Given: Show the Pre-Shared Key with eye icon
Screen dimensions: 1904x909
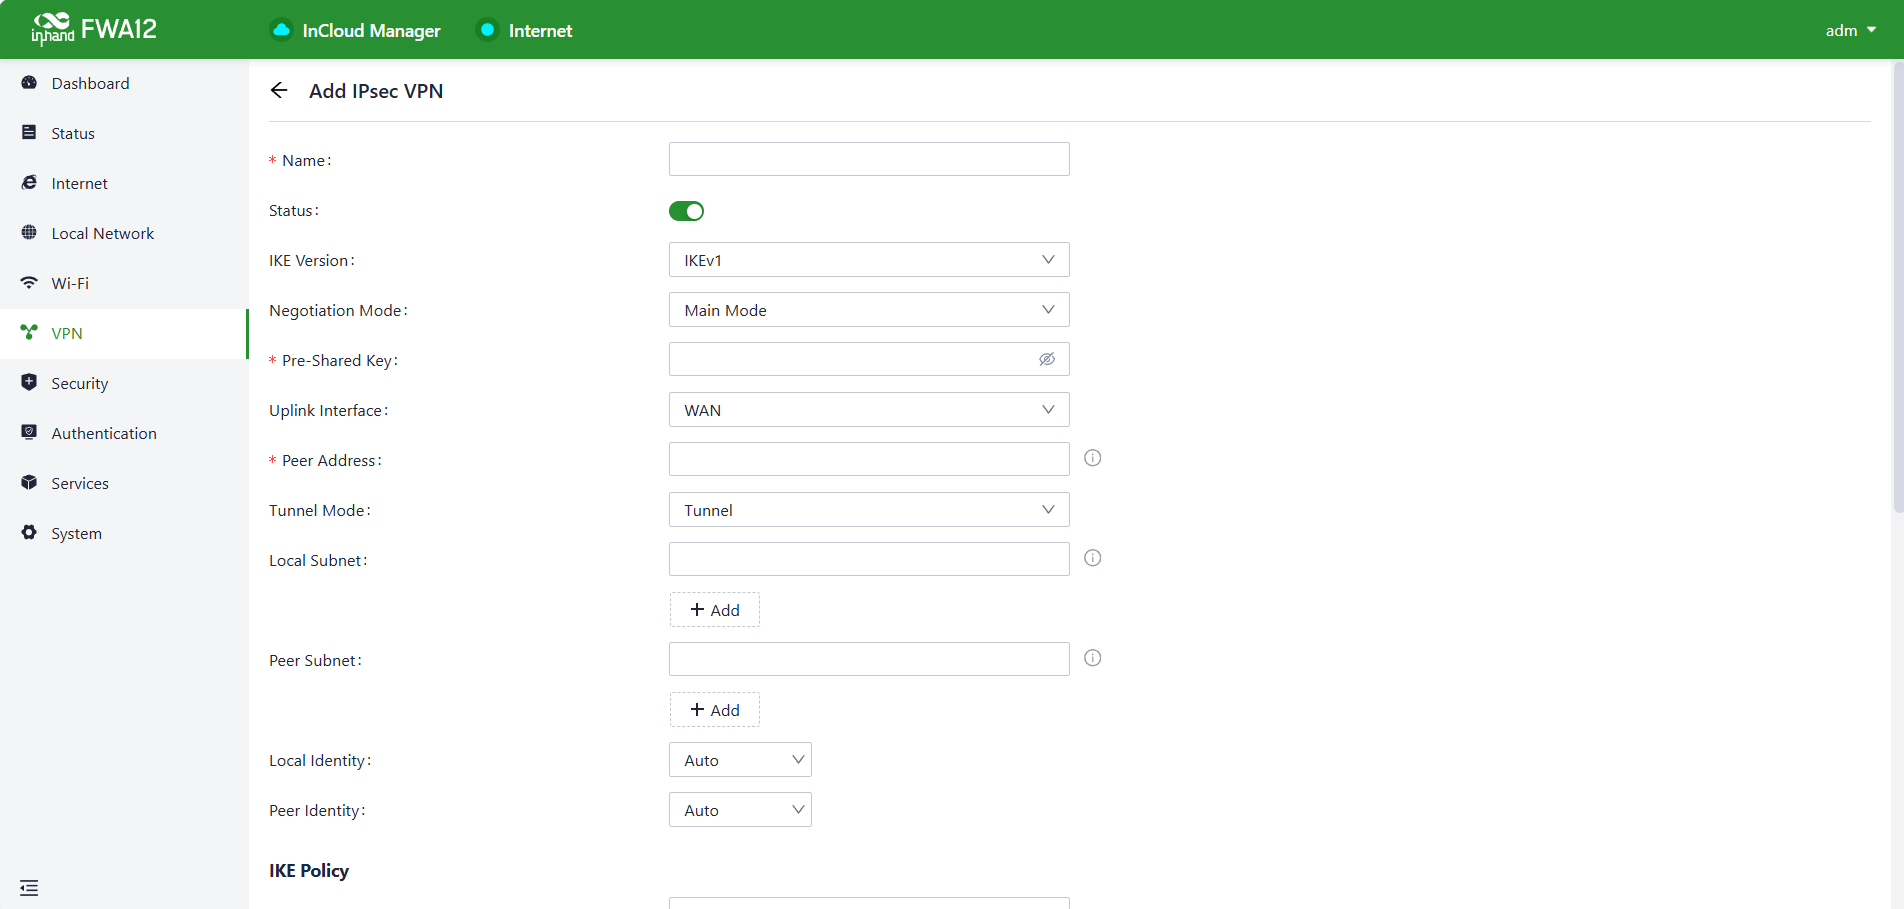Looking at the screenshot, I should [x=1046, y=360].
